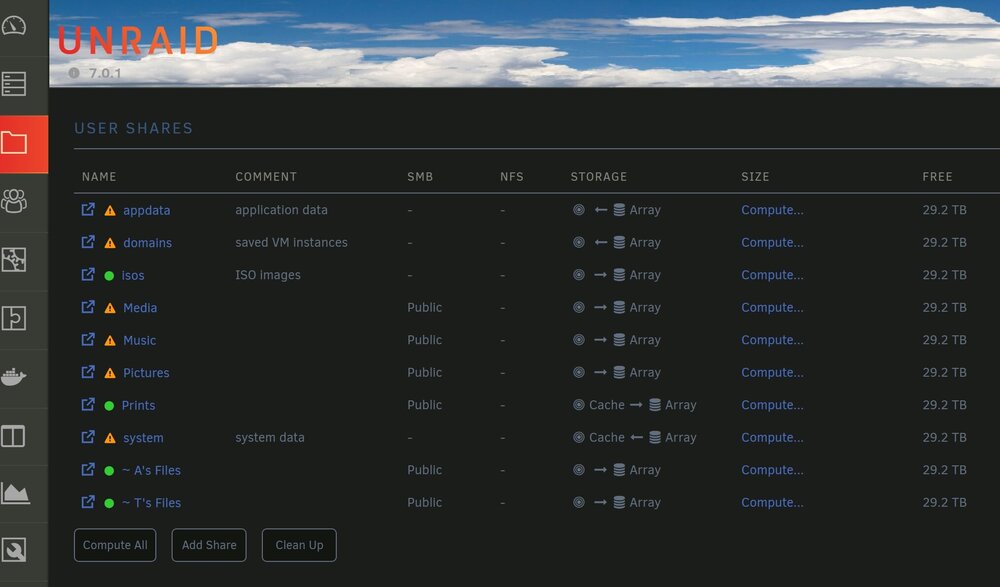Click the green status dot next to isos

pyautogui.click(x=109, y=276)
